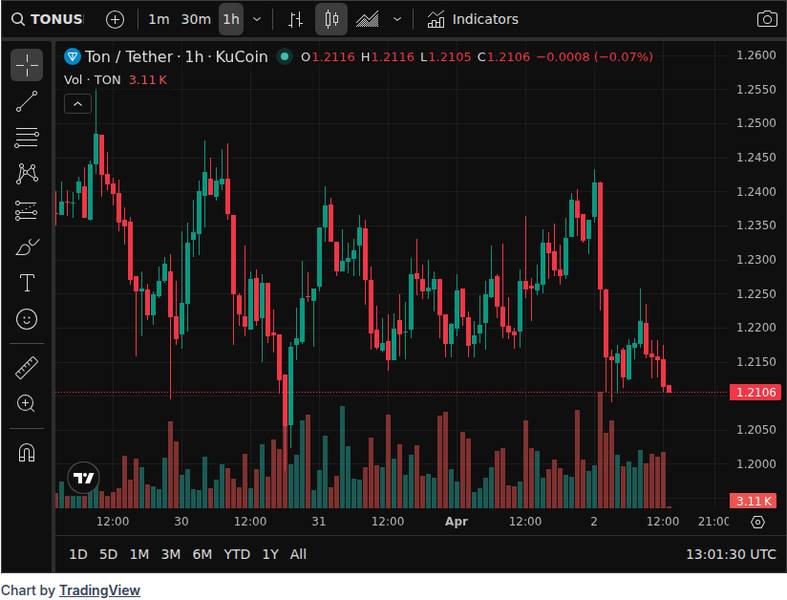Select the Area chart style icon
The image size is (787, 600).
click(367, 20)
